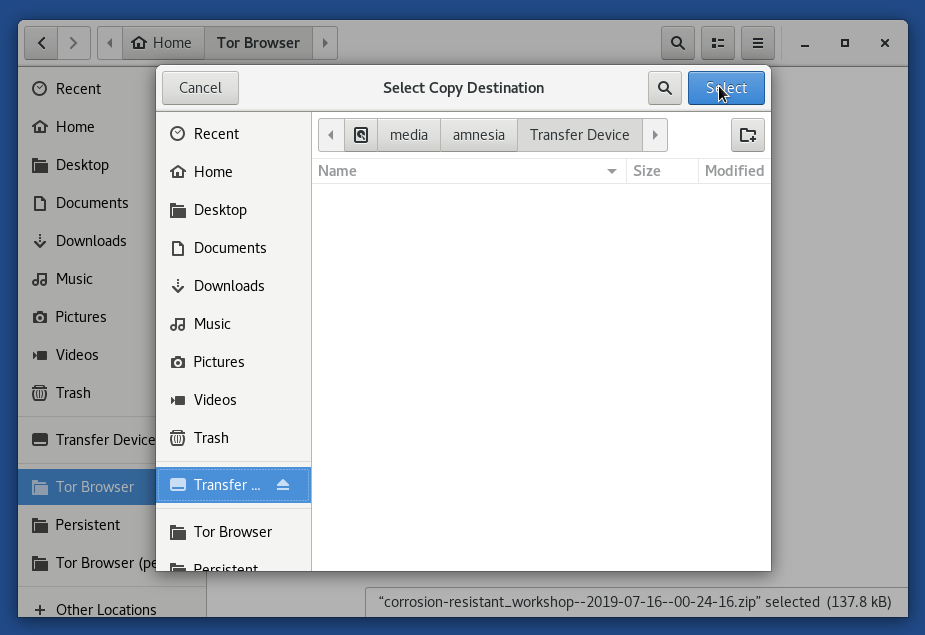Click the selected zip file status text
Image resolution: width=925 pixels, height=635 pixels.
635,602
